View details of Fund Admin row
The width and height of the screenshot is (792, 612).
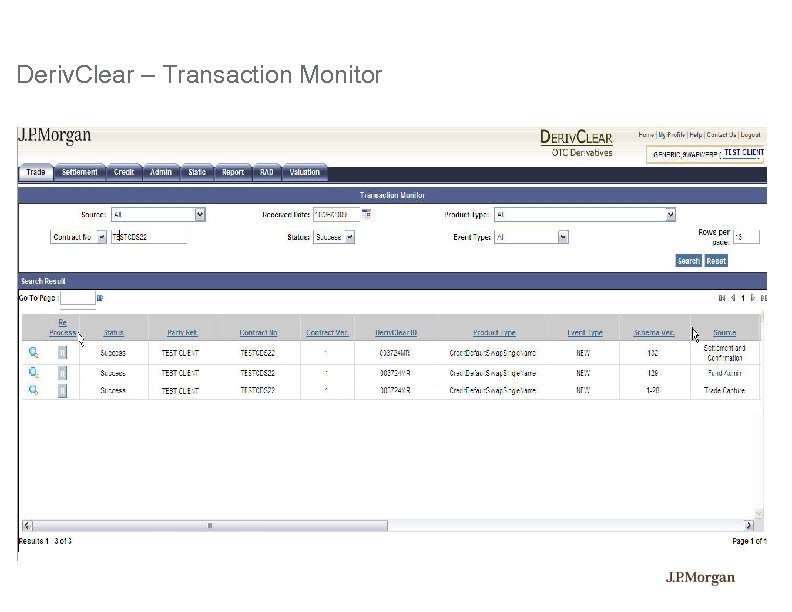pos(33,373)
